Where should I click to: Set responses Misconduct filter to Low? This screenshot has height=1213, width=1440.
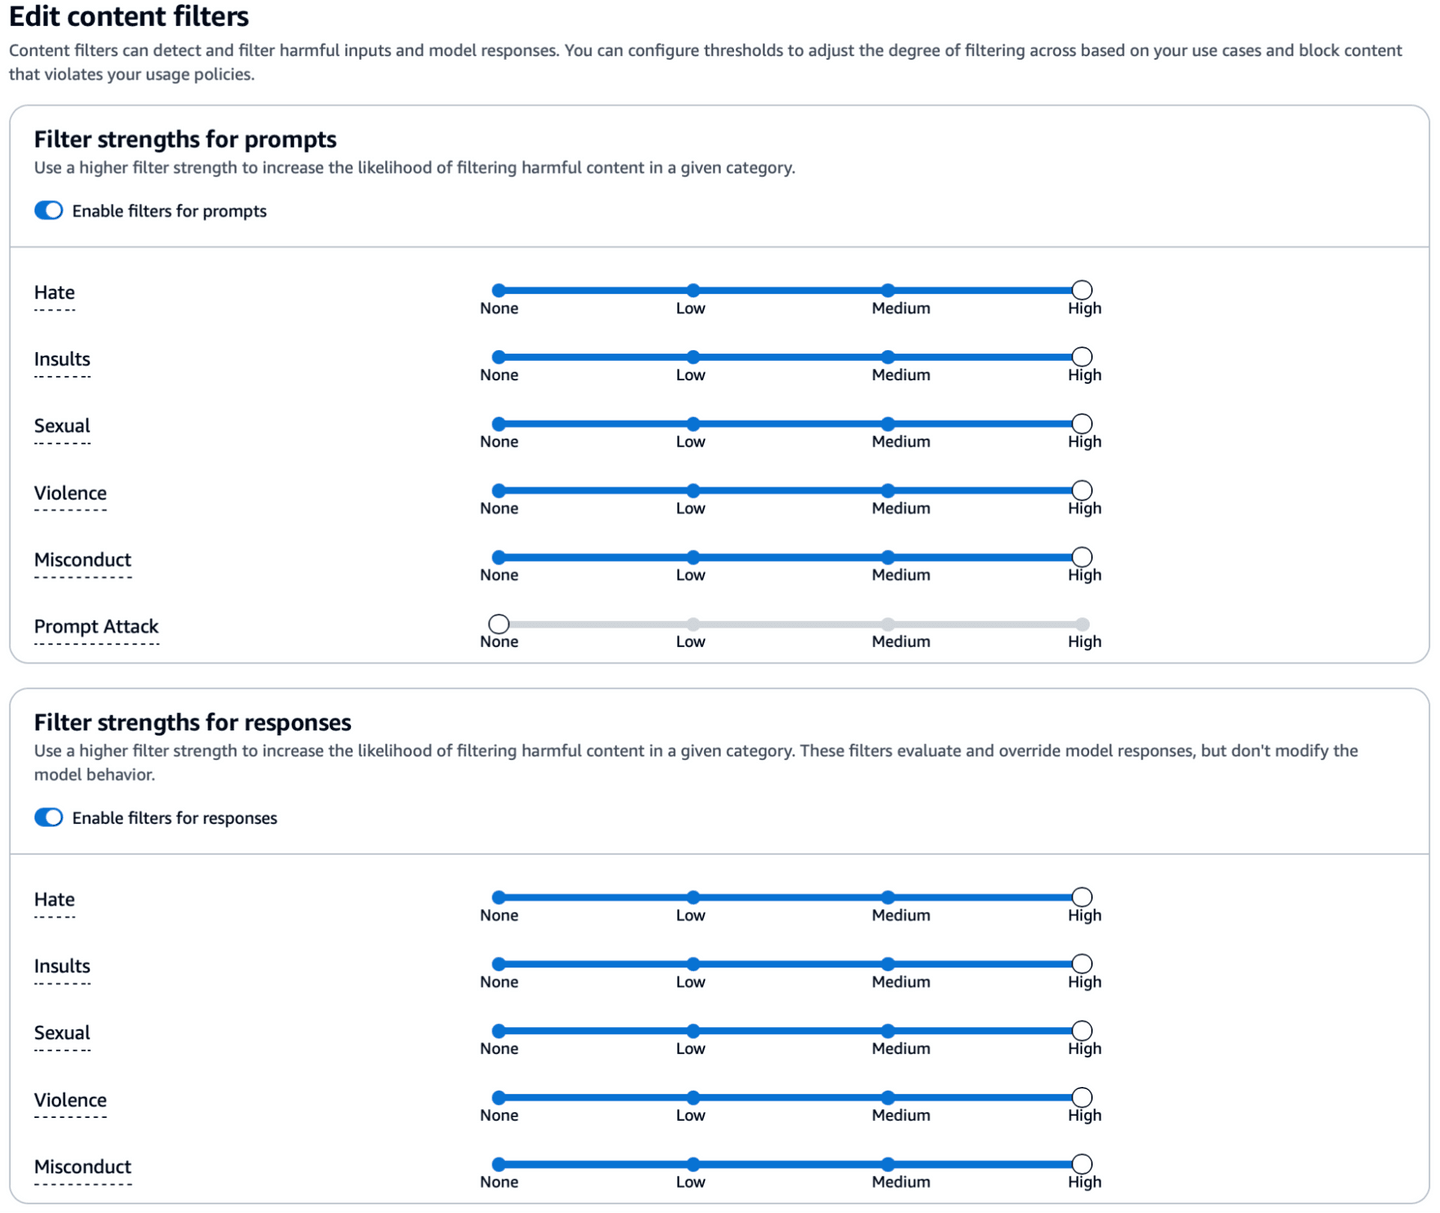(x=693, y=1164)
